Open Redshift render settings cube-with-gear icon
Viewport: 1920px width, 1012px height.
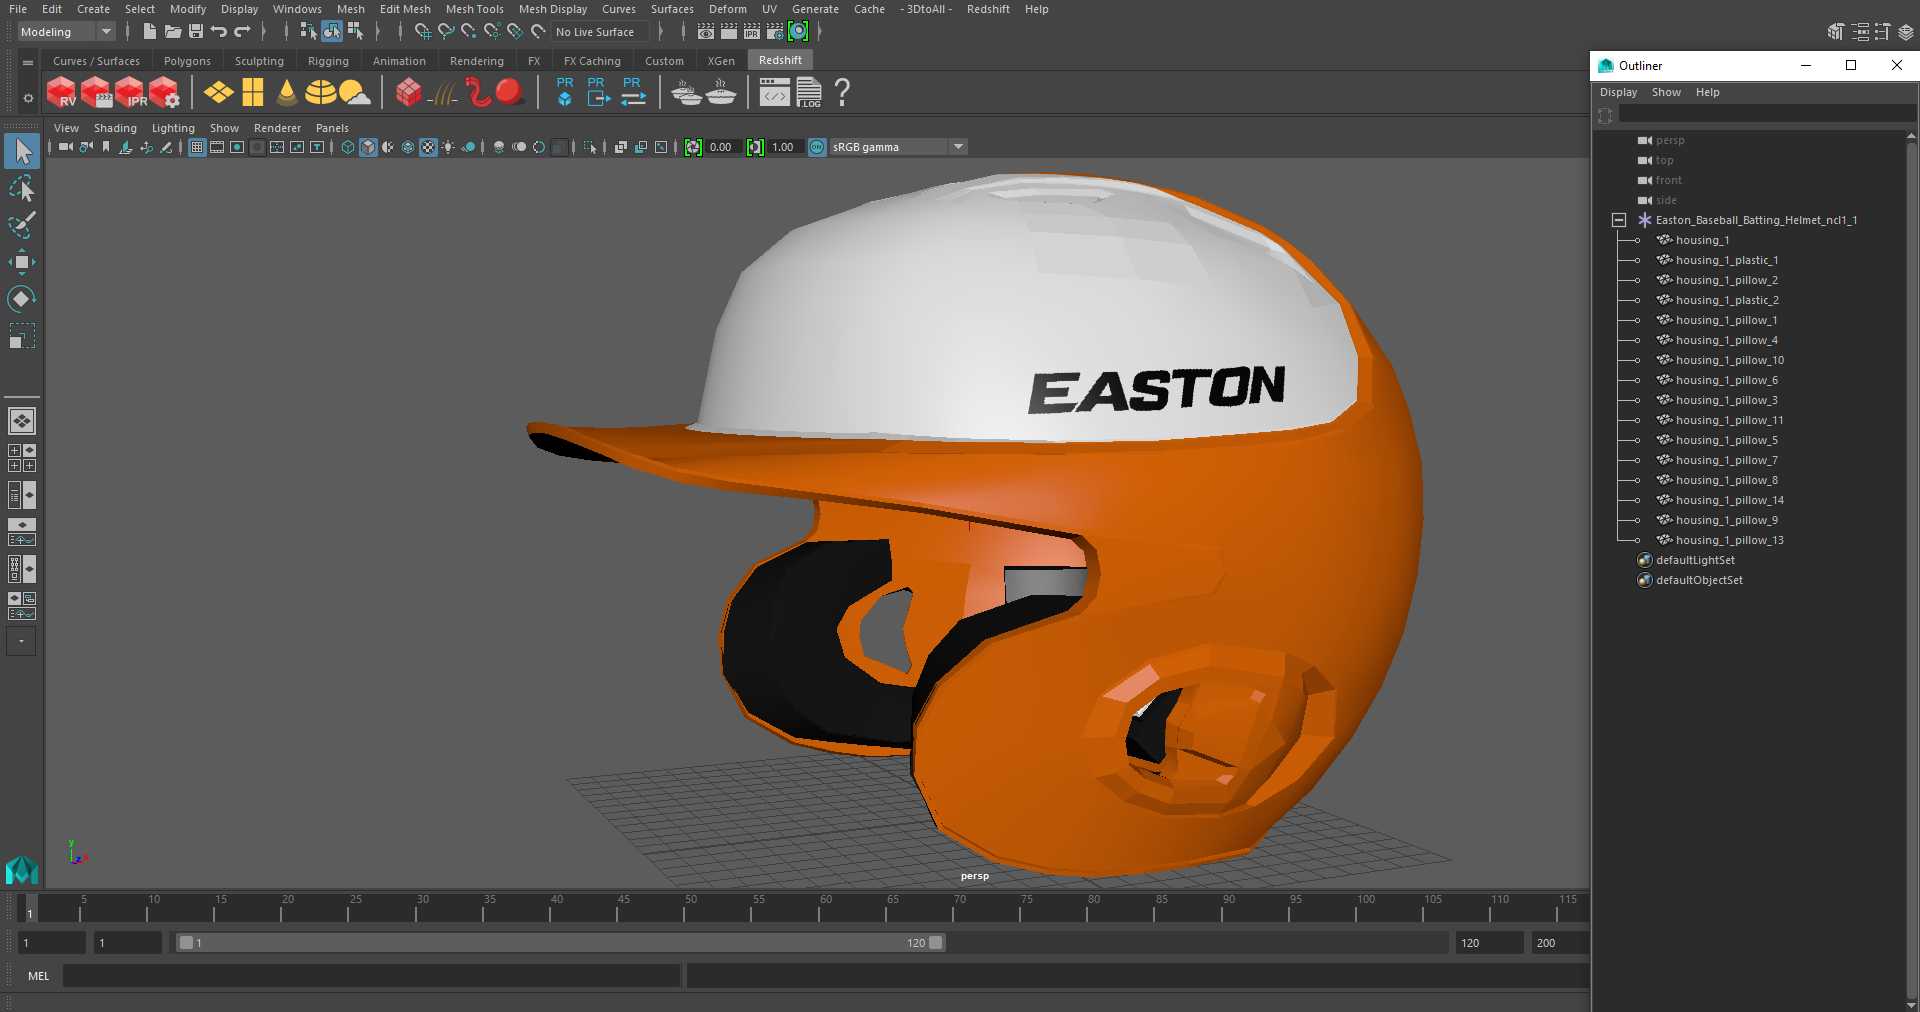[165, 92]
